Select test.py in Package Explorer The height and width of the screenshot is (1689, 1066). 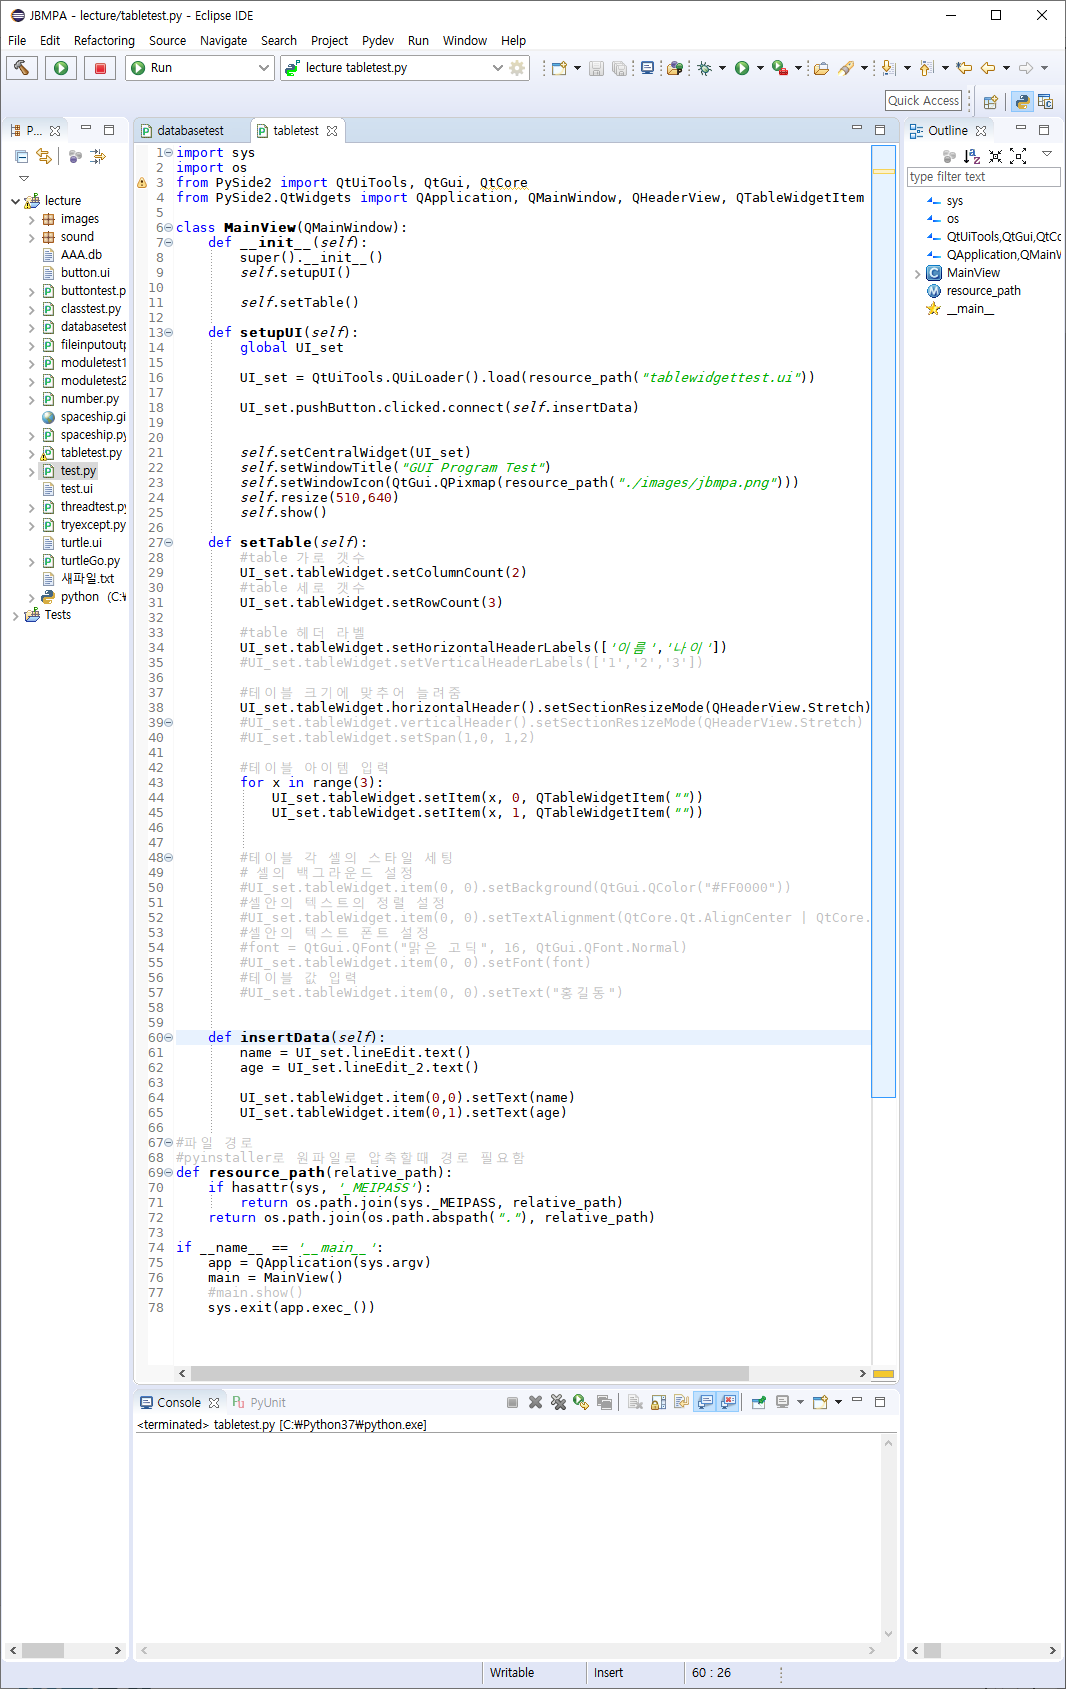(x=78, y=471)
